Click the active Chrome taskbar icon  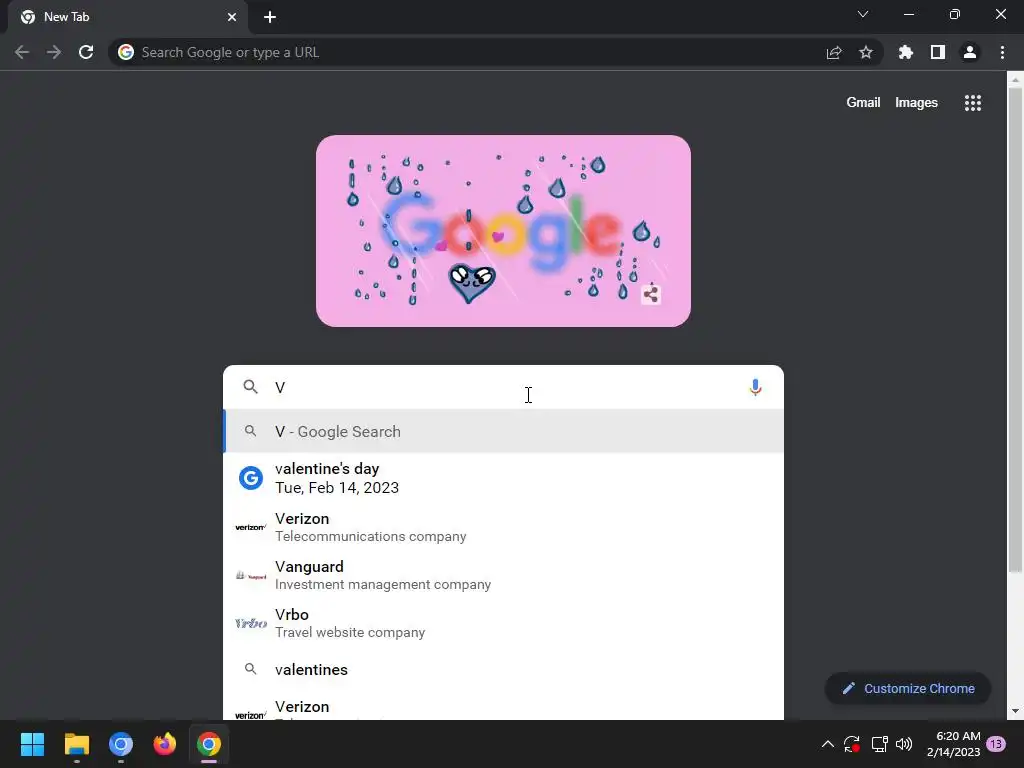point(209,744)
